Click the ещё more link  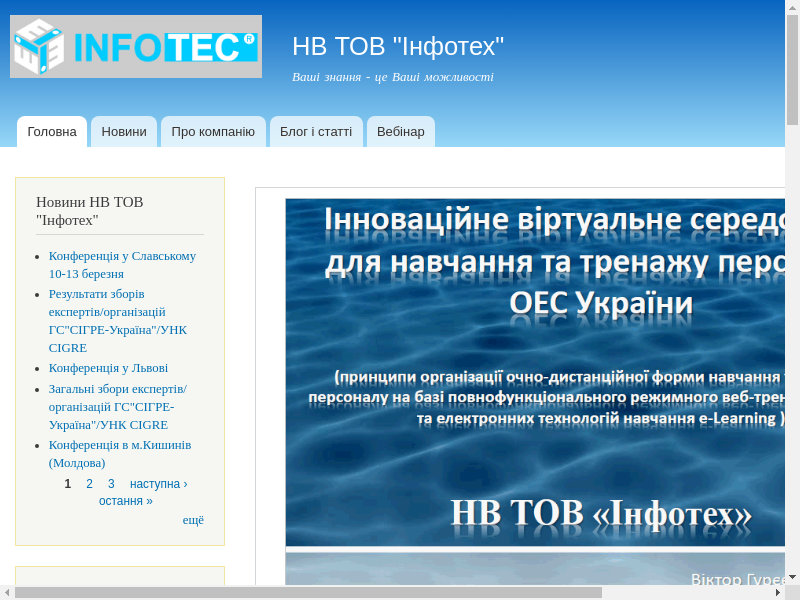click(193, 520)
